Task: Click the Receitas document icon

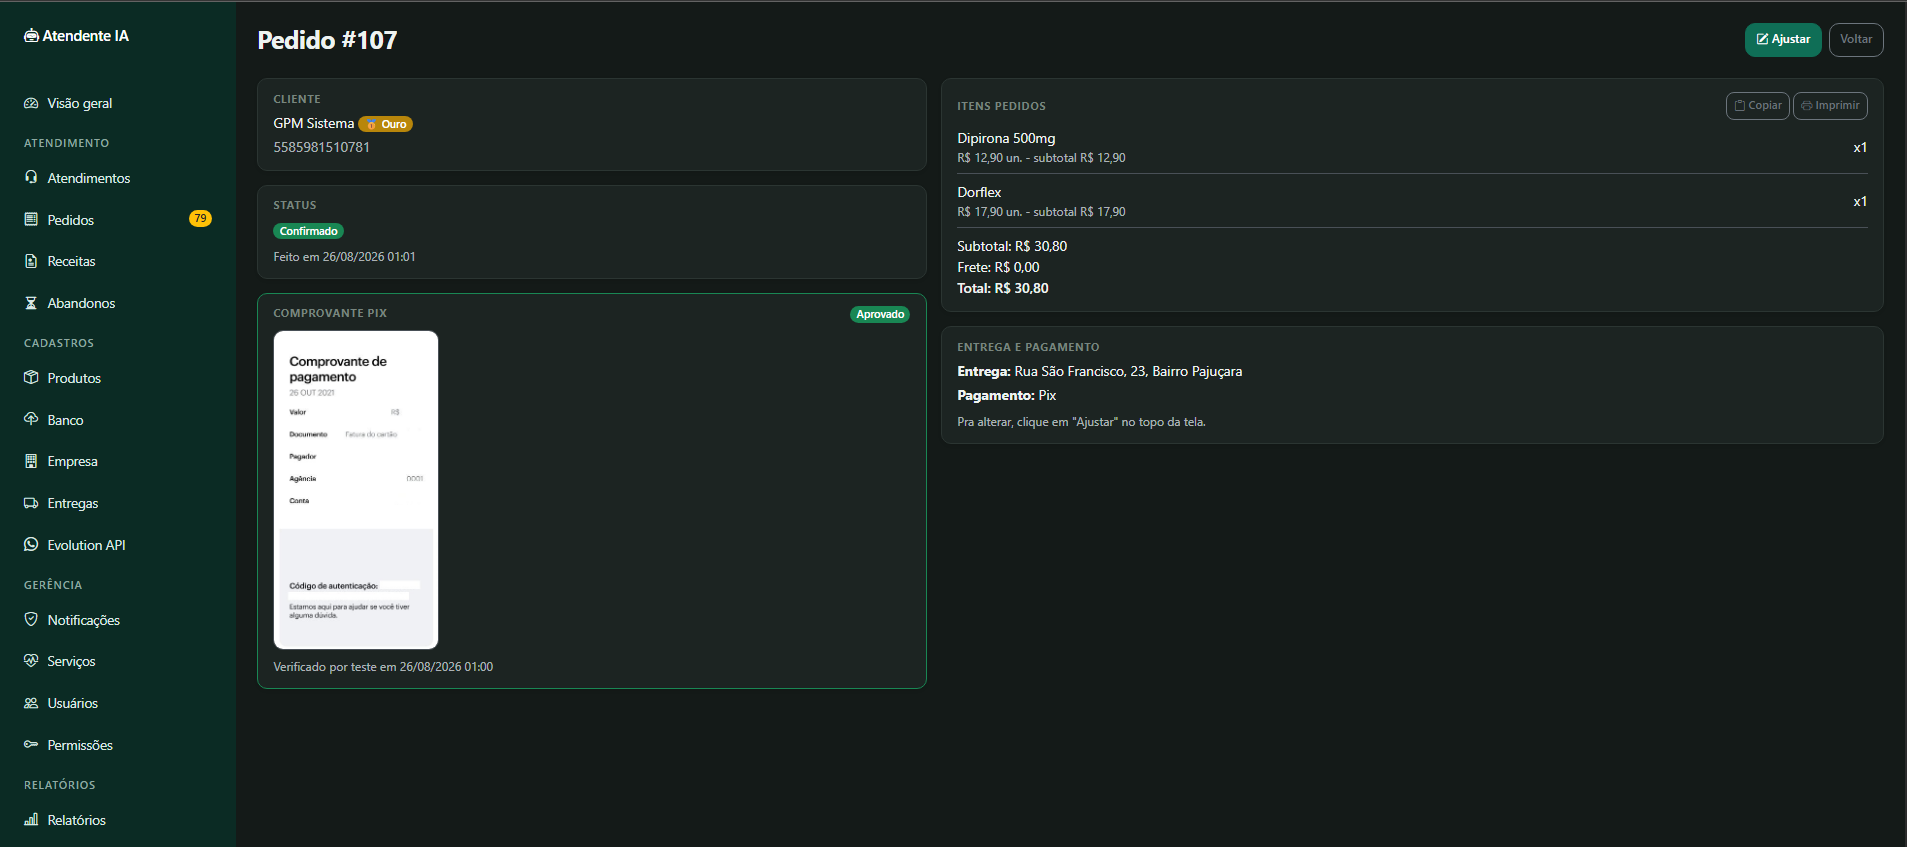Action: [x=31, y=261]
